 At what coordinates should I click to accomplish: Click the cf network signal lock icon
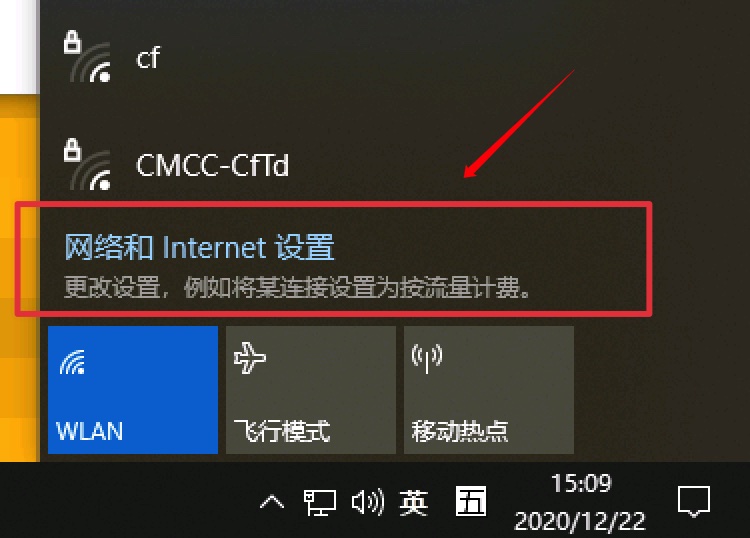click(x=88, y=56)
